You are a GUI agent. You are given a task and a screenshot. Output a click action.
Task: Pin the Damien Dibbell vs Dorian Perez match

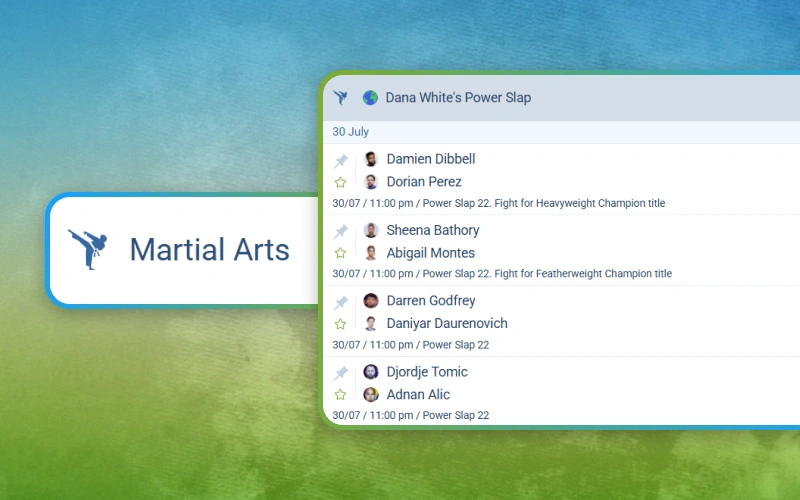click(340, 161)
